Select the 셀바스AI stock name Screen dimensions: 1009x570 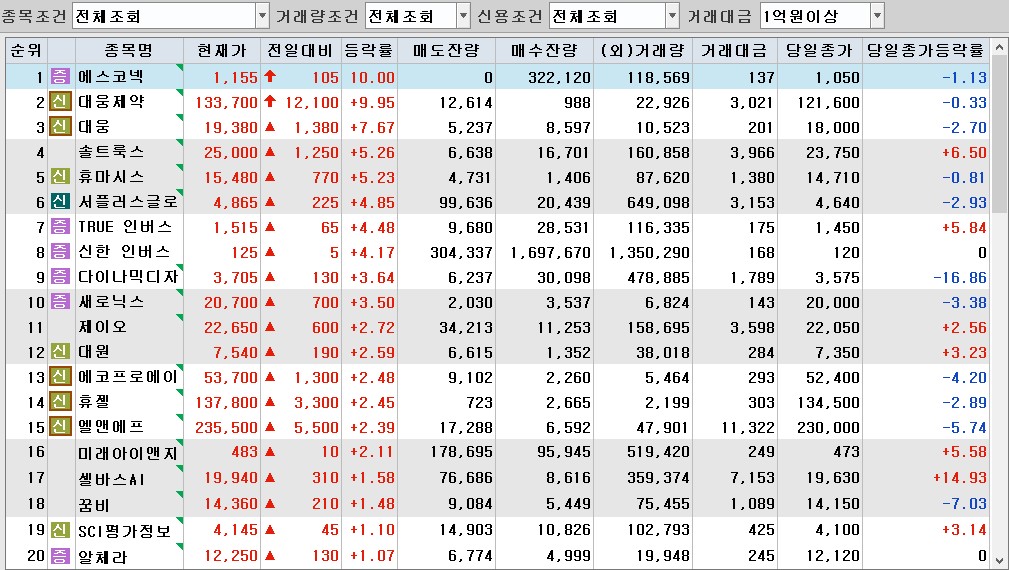[x=111, y=479]
